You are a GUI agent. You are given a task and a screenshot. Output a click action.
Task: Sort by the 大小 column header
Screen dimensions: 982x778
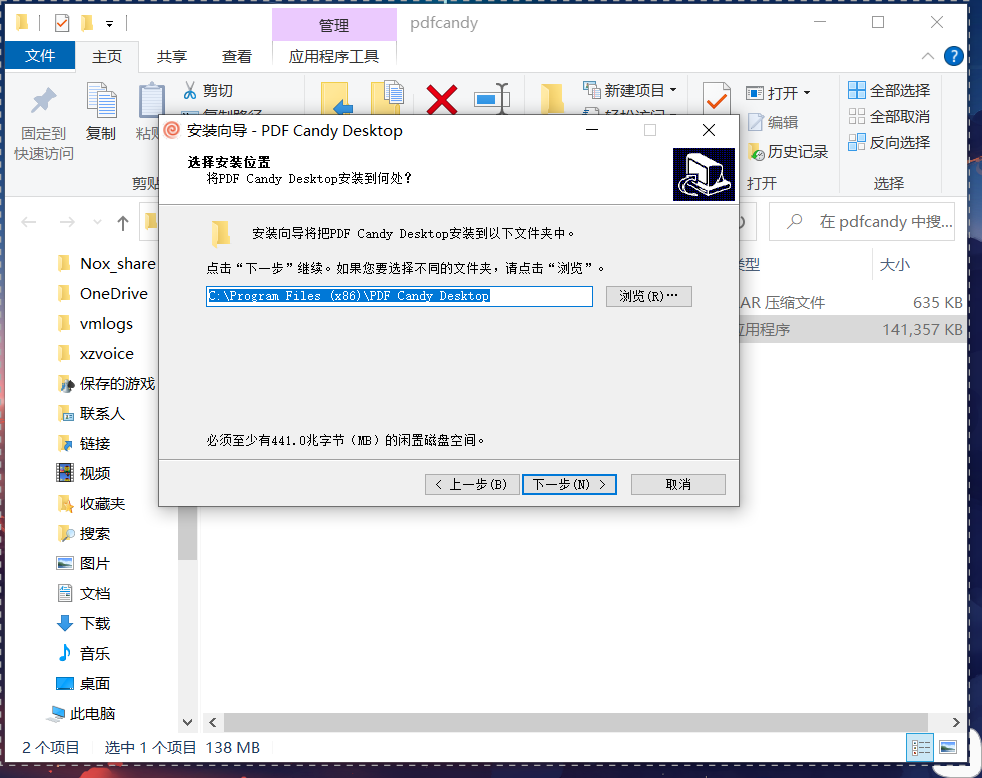pos(894,264)
